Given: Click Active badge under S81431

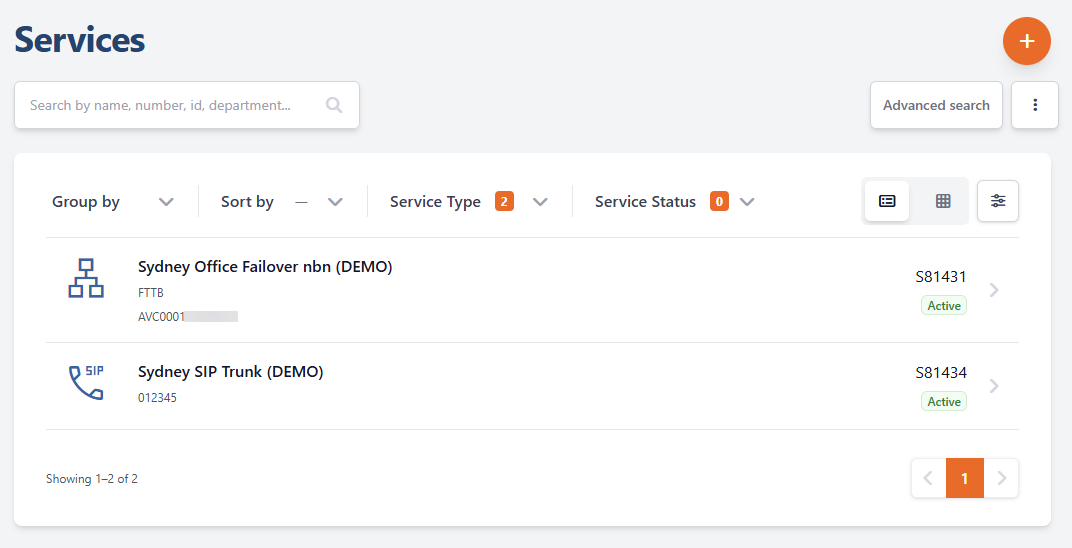Looking at the screenshot, I should point(943,305).
